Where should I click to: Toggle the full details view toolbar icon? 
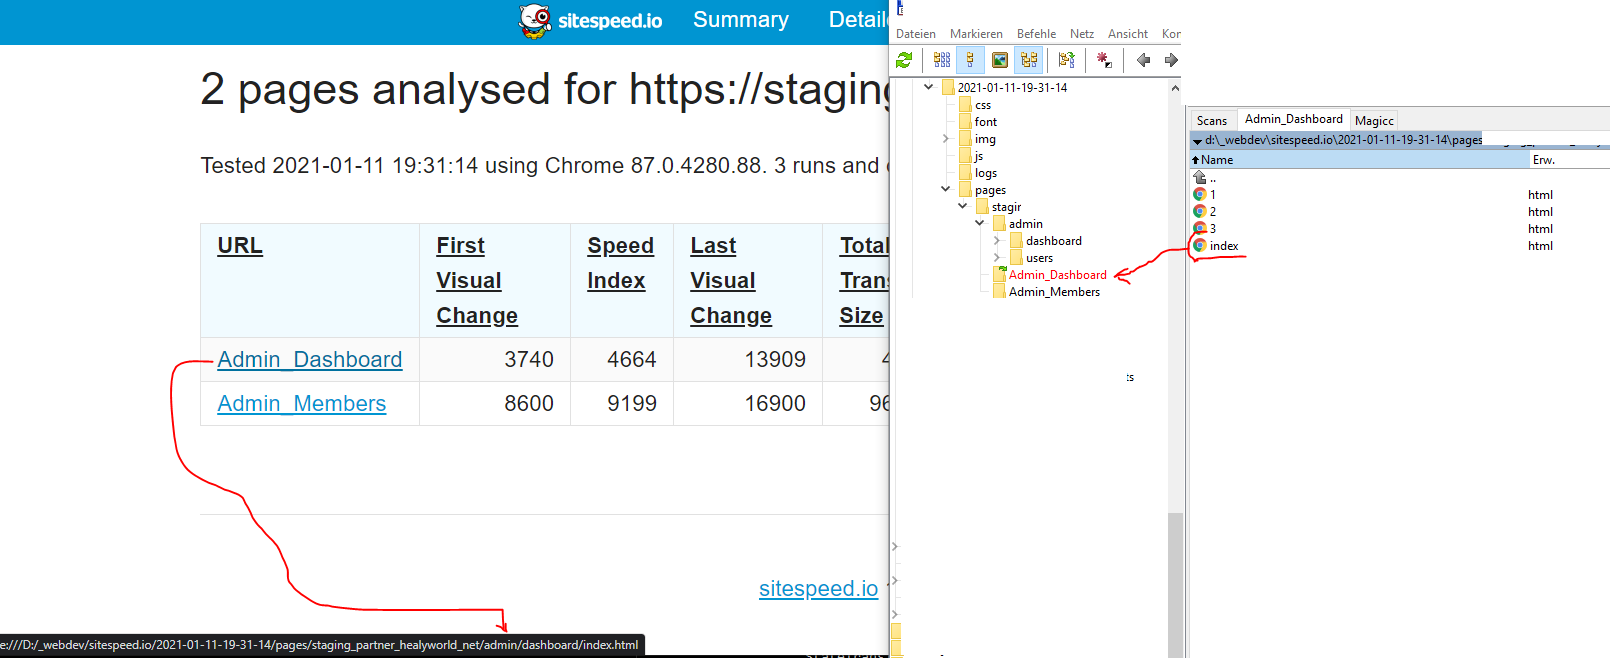point(970,60)
